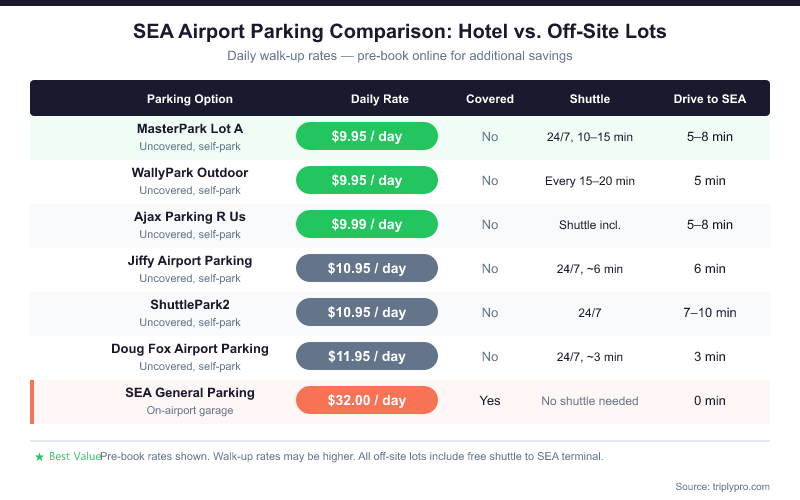800x500 pixels.
Task: Select the Ajax Parking R Us $9.99 pill
Action: point(367,224)
